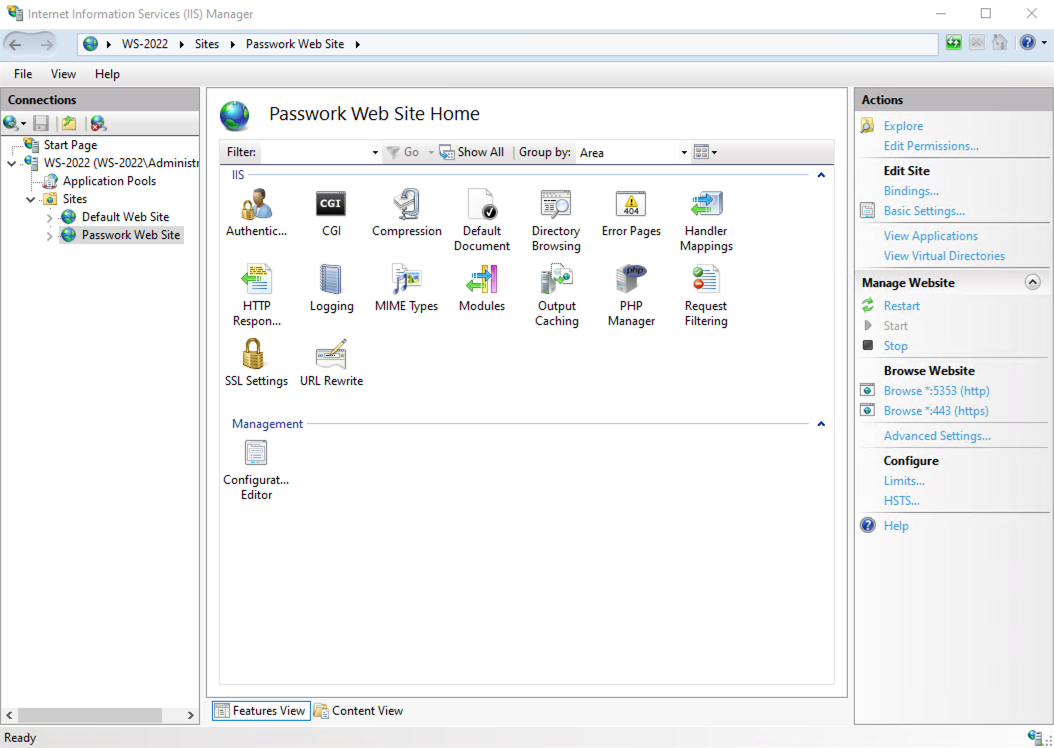This screenshot has height=748, width=1054.
Task: Restart the Passwork Web Site
Action: point(899,305)
